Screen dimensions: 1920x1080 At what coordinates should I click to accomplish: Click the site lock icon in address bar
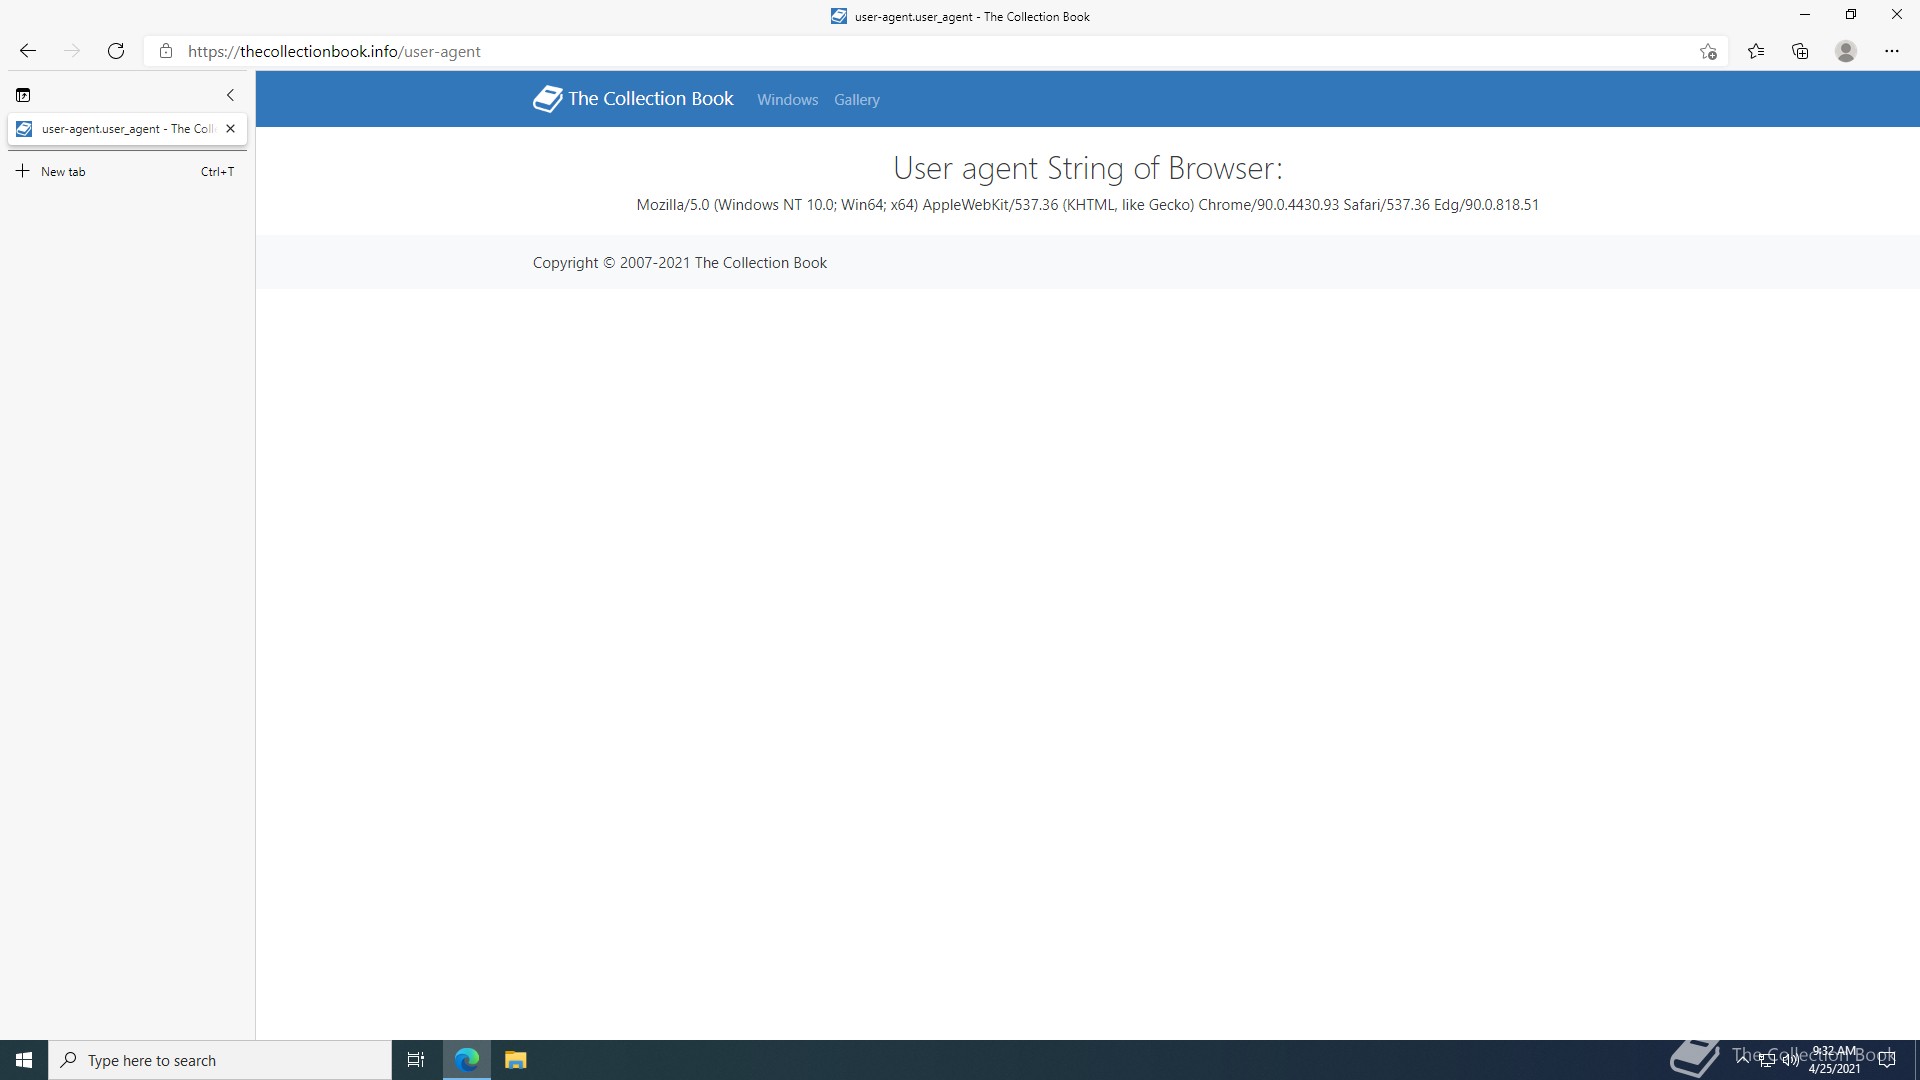(166, 51)
